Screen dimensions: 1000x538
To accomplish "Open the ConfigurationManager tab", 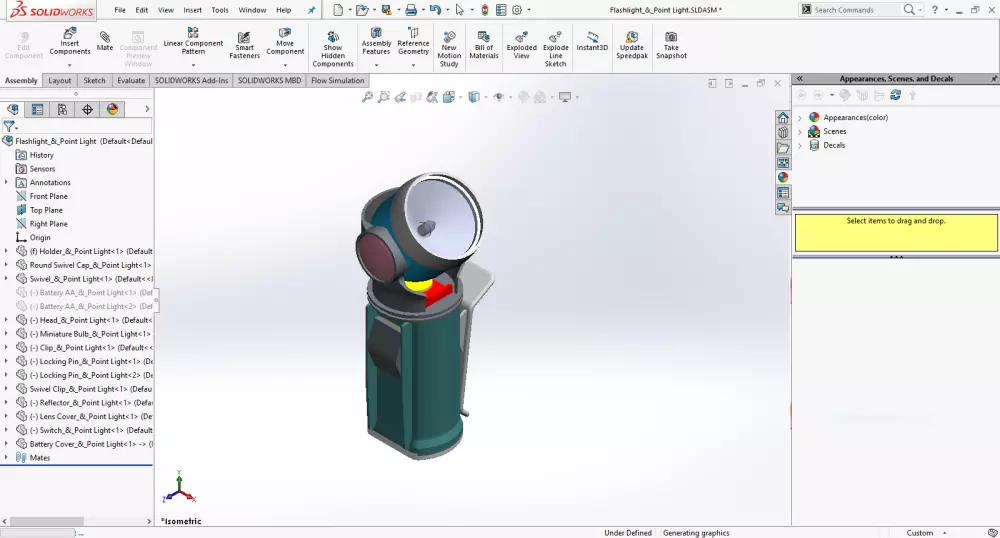I will tap(62, 109).
